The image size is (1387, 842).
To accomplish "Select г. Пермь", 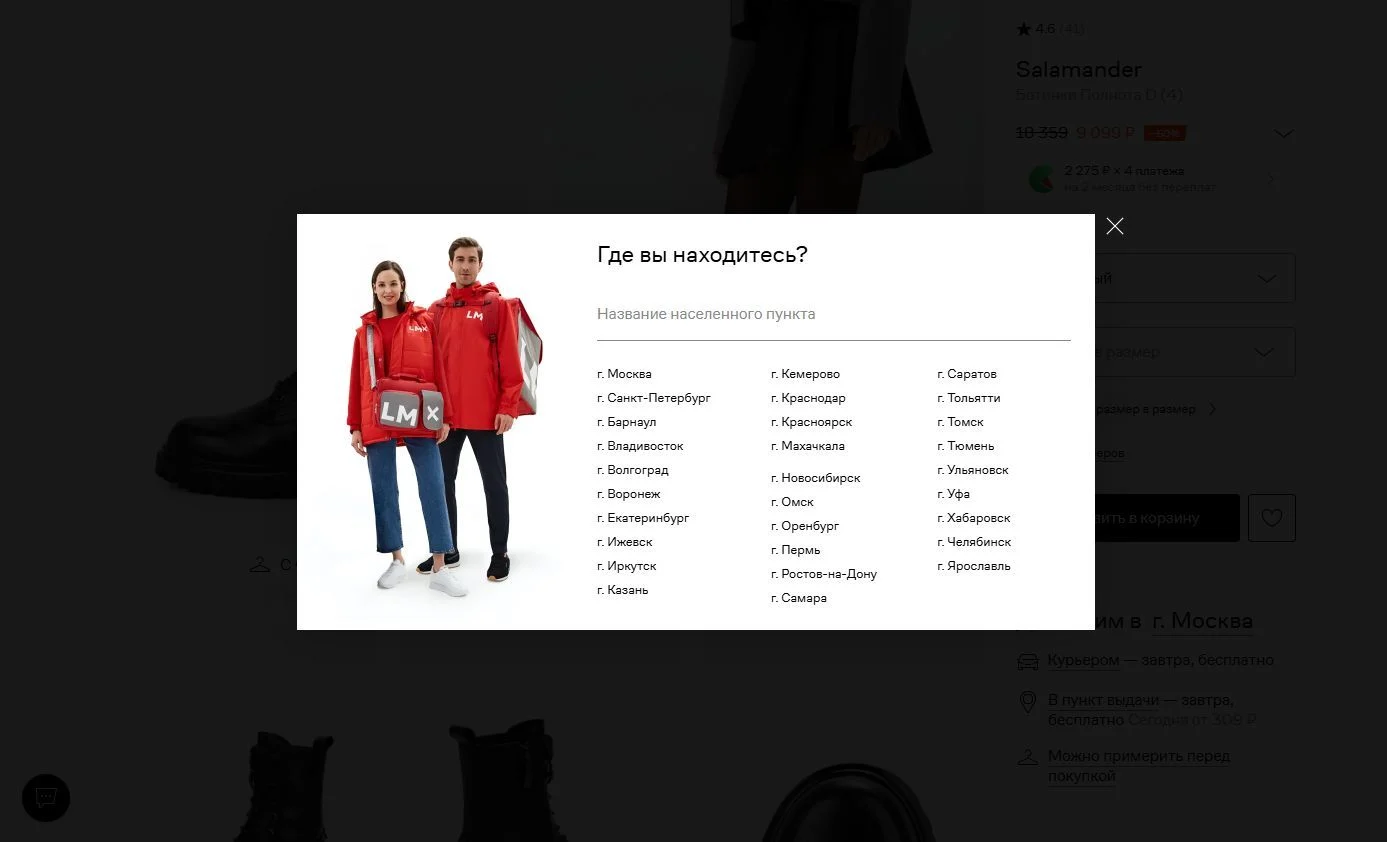I will pos(796,550).
